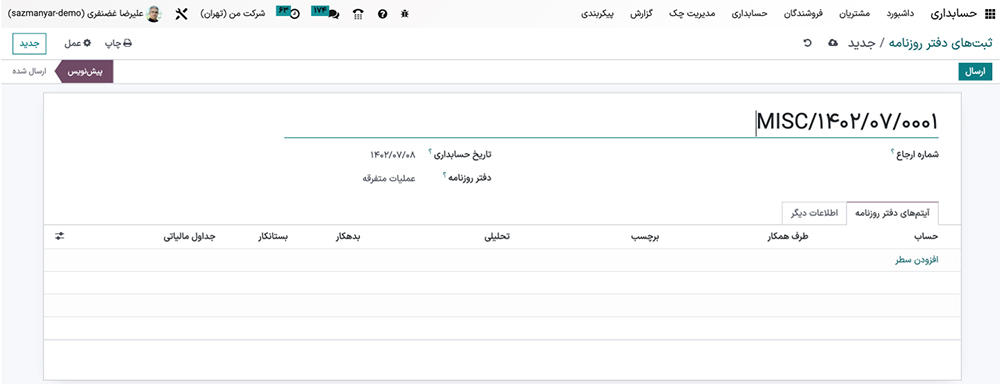Open the چاپ print menu
Screen dimensions: 1000x384
coord(118,43)
